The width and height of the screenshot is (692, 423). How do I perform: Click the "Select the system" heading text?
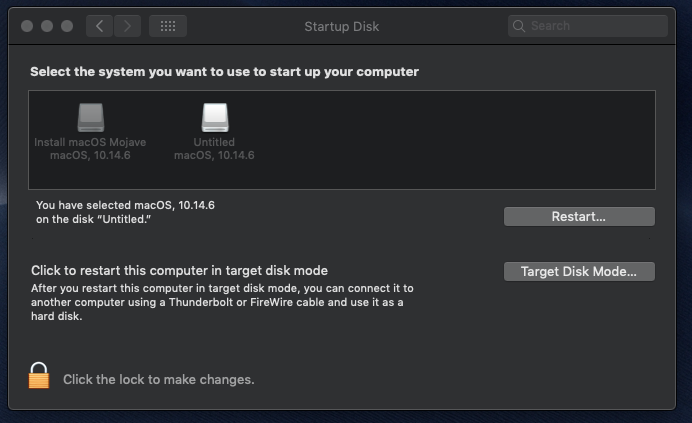click(224, 72)
